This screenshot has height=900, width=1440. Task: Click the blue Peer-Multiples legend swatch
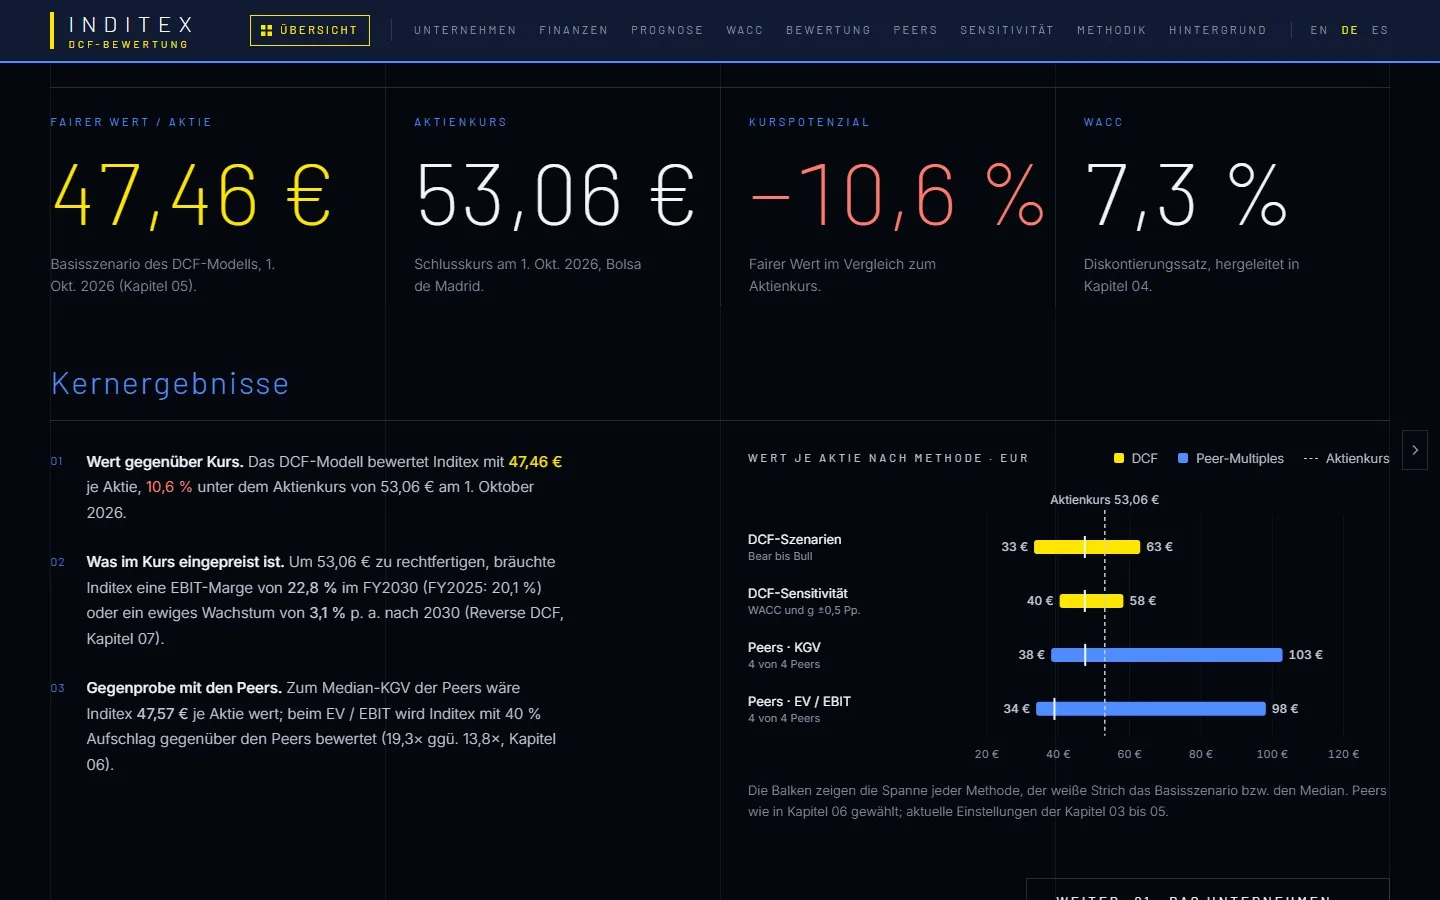point(1183,458)
